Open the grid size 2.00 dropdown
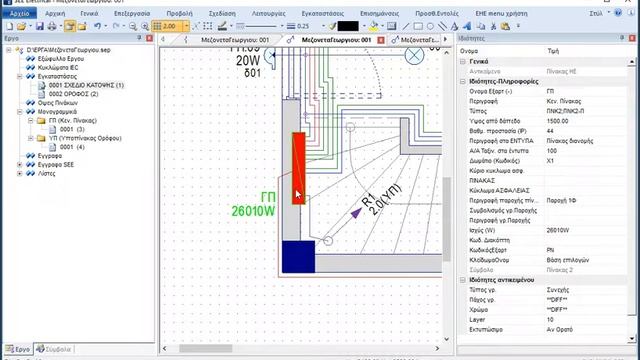This screenshot has width=640, height=360. 186,27
